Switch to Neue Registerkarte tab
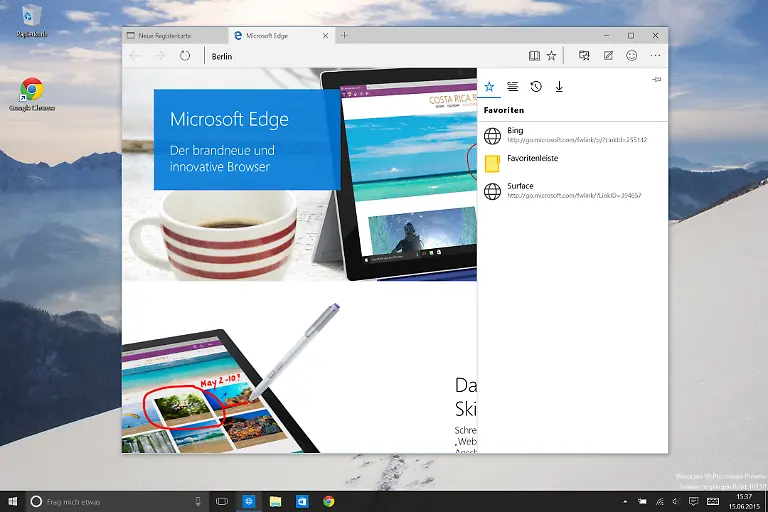Viewport: 768px width, 512px height. coord(170,35)
